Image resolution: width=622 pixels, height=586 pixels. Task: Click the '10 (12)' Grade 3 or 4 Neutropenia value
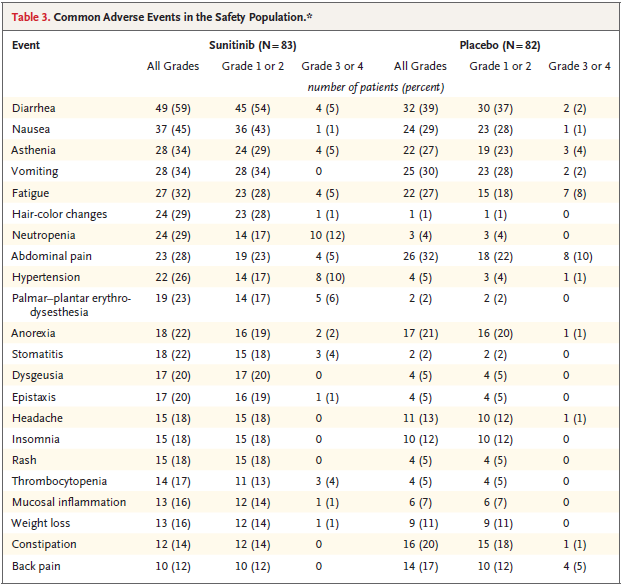pos(327,235)
